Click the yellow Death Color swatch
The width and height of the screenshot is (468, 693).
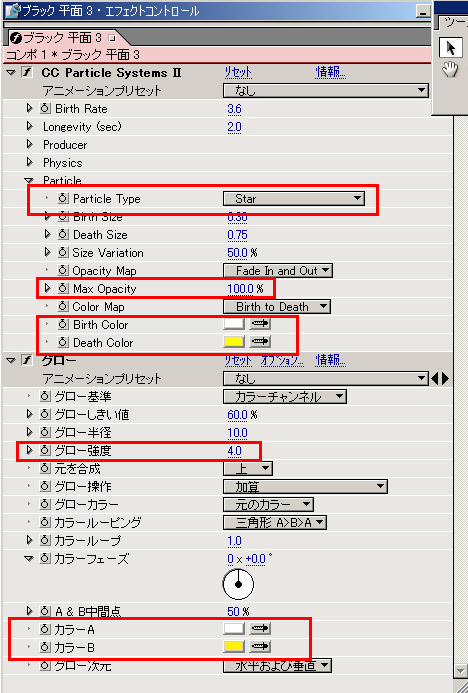click(x=234, y=342)
